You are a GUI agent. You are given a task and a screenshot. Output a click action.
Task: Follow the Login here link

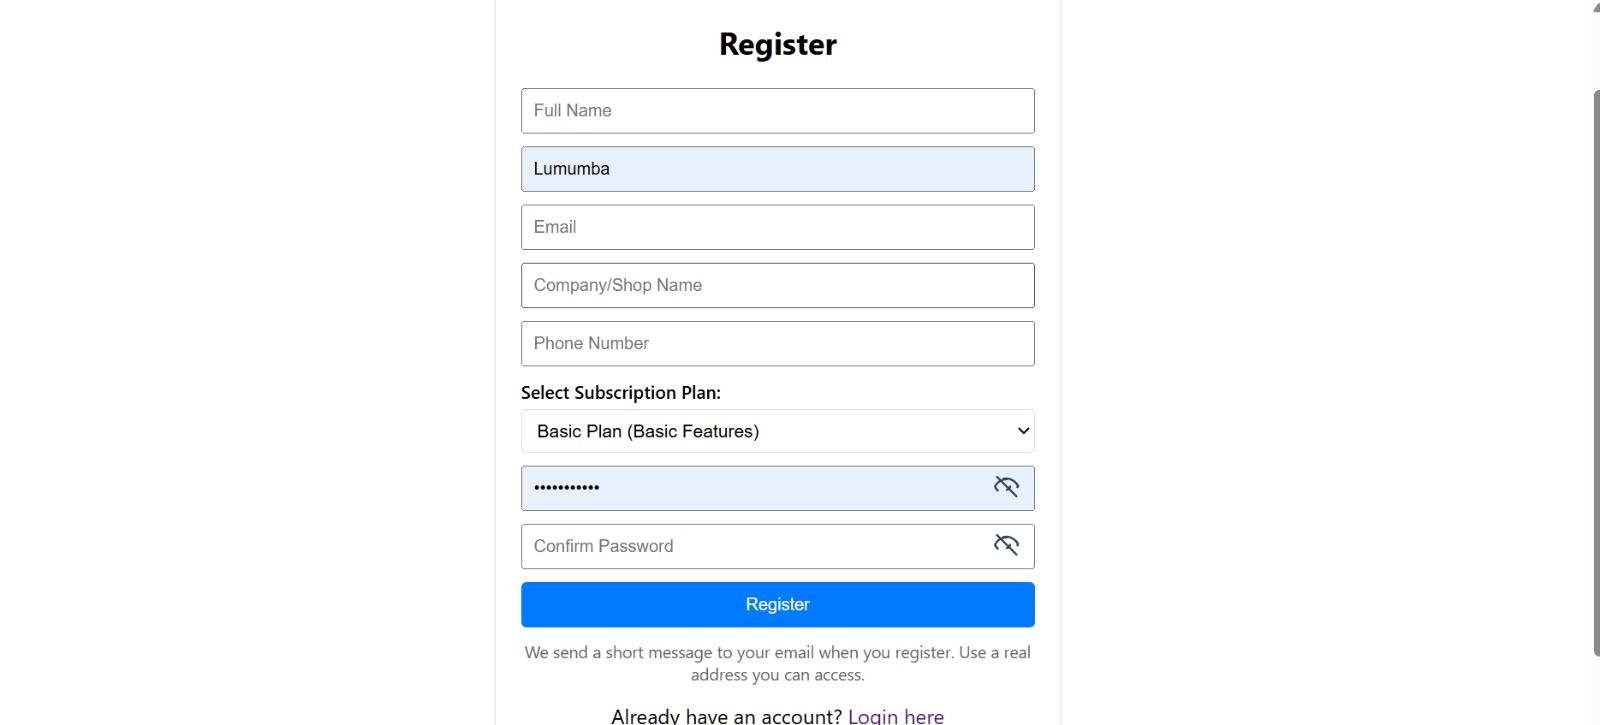(896, 716)
